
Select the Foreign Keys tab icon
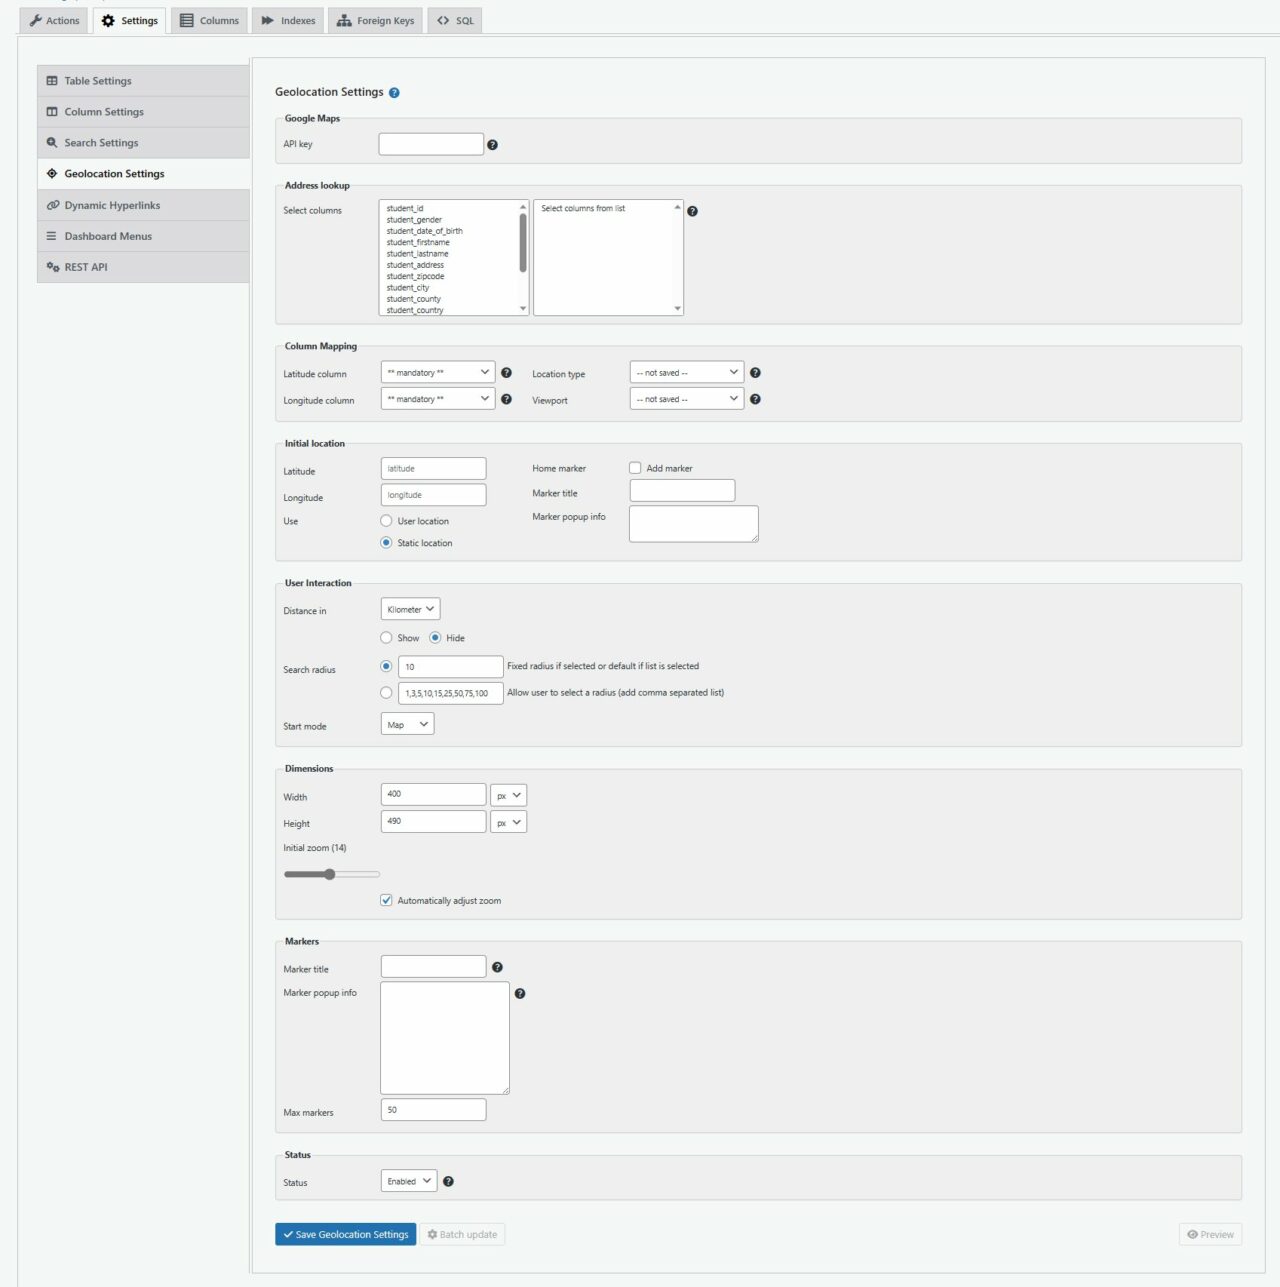pyautogui.click(x=344, y=20)
